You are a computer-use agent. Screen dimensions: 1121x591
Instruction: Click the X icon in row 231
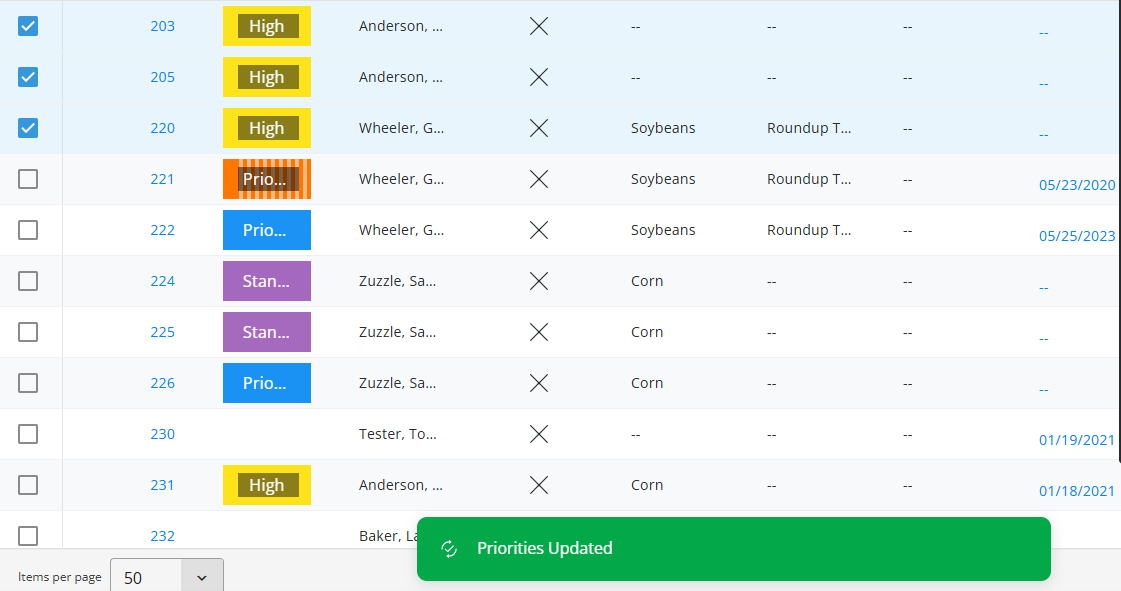(x=539, y=485)
